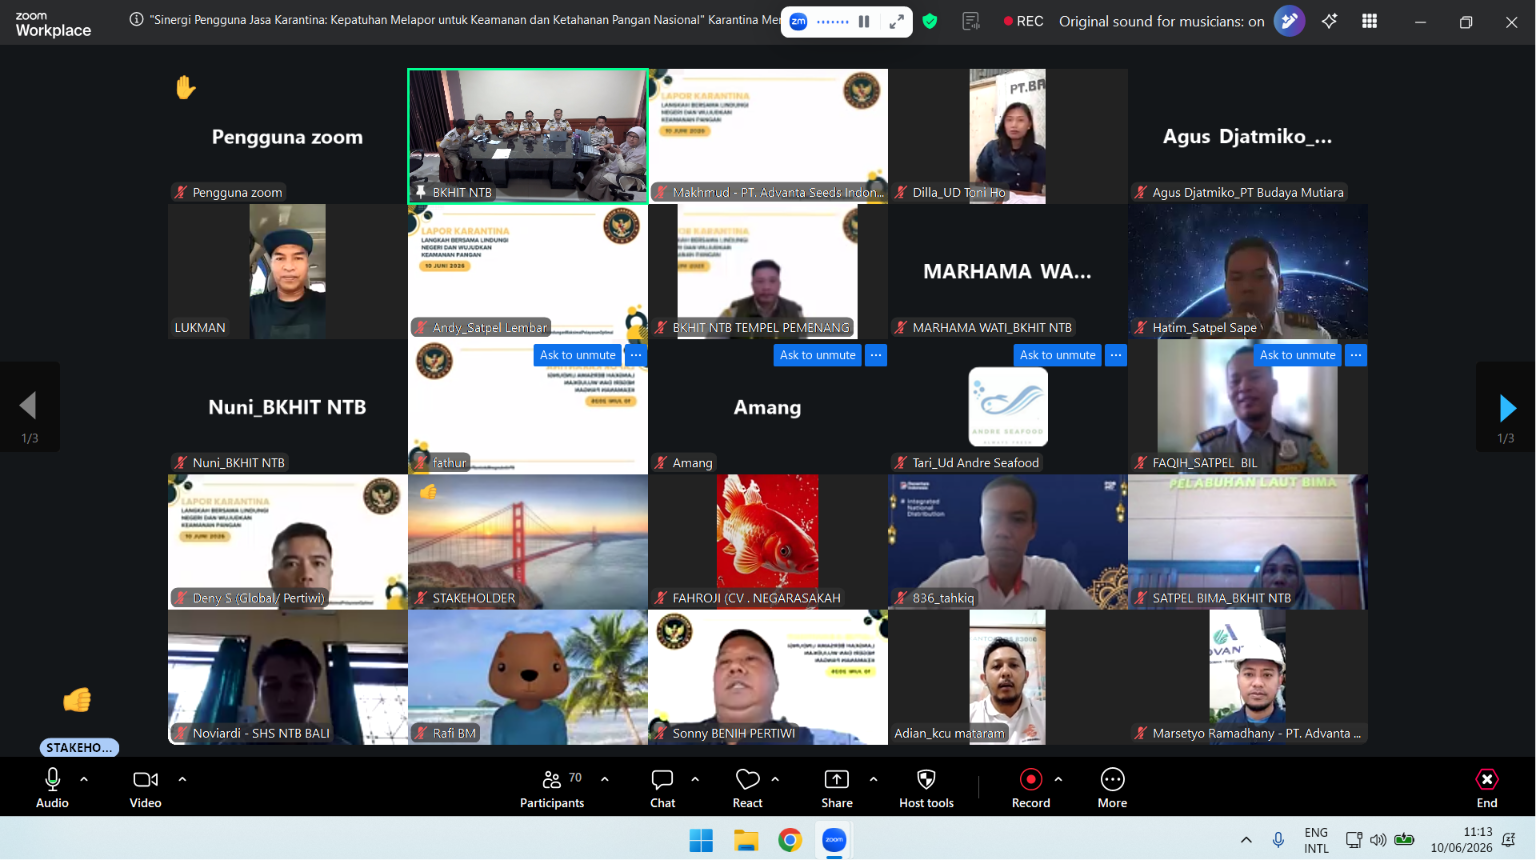This screenshot has width=1536, height=860.
Task: Open the React menu
Action: point(747,788)
